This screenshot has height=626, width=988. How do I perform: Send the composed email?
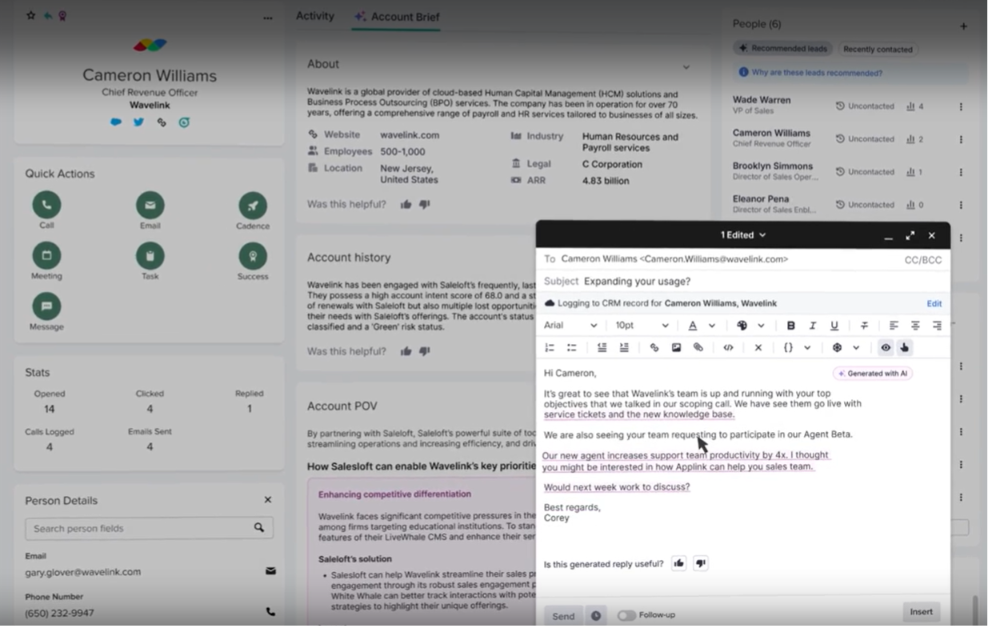tap(563, 616)
